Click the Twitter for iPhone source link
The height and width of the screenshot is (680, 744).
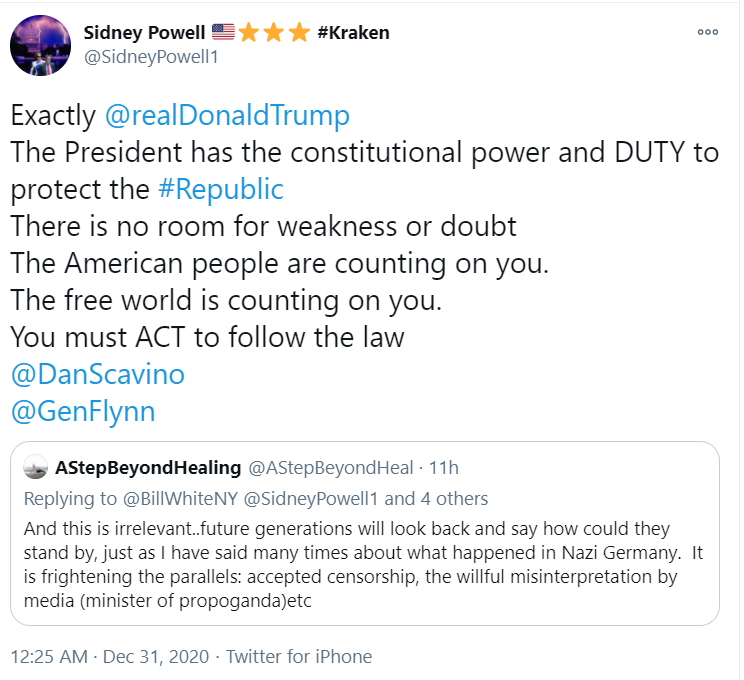(299, 657)
